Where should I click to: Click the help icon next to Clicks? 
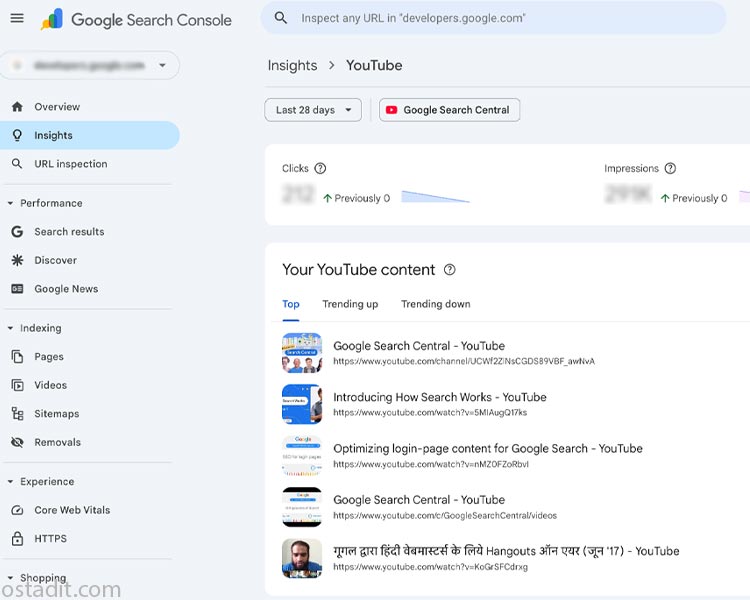tap(320, 168)
